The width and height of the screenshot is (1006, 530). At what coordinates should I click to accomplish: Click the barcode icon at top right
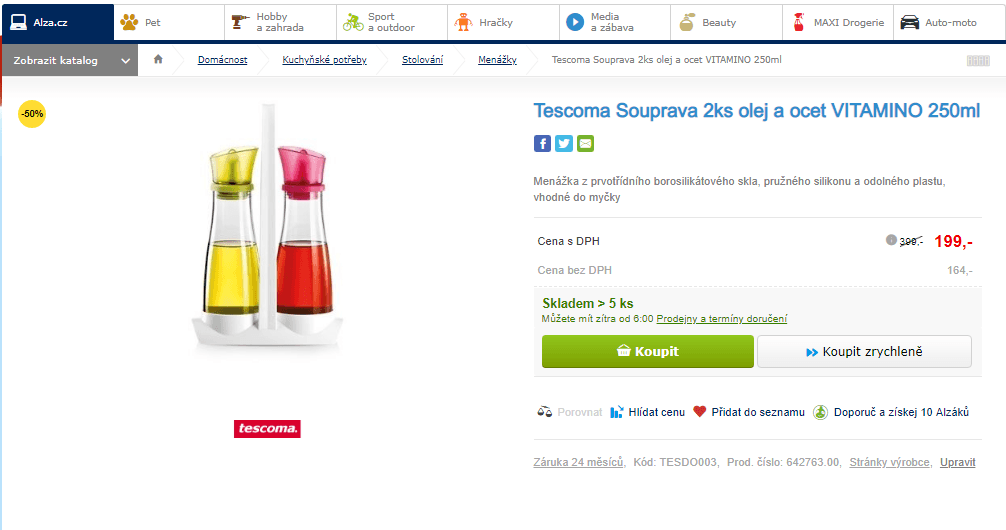point(978,61)
